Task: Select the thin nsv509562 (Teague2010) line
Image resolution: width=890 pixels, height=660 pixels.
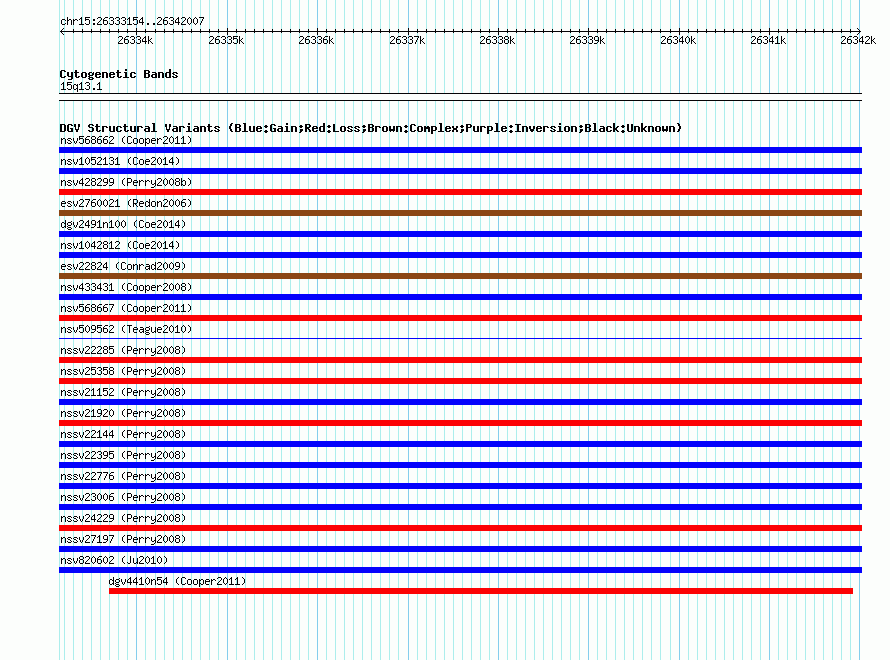Action: [x=460, y=339]
